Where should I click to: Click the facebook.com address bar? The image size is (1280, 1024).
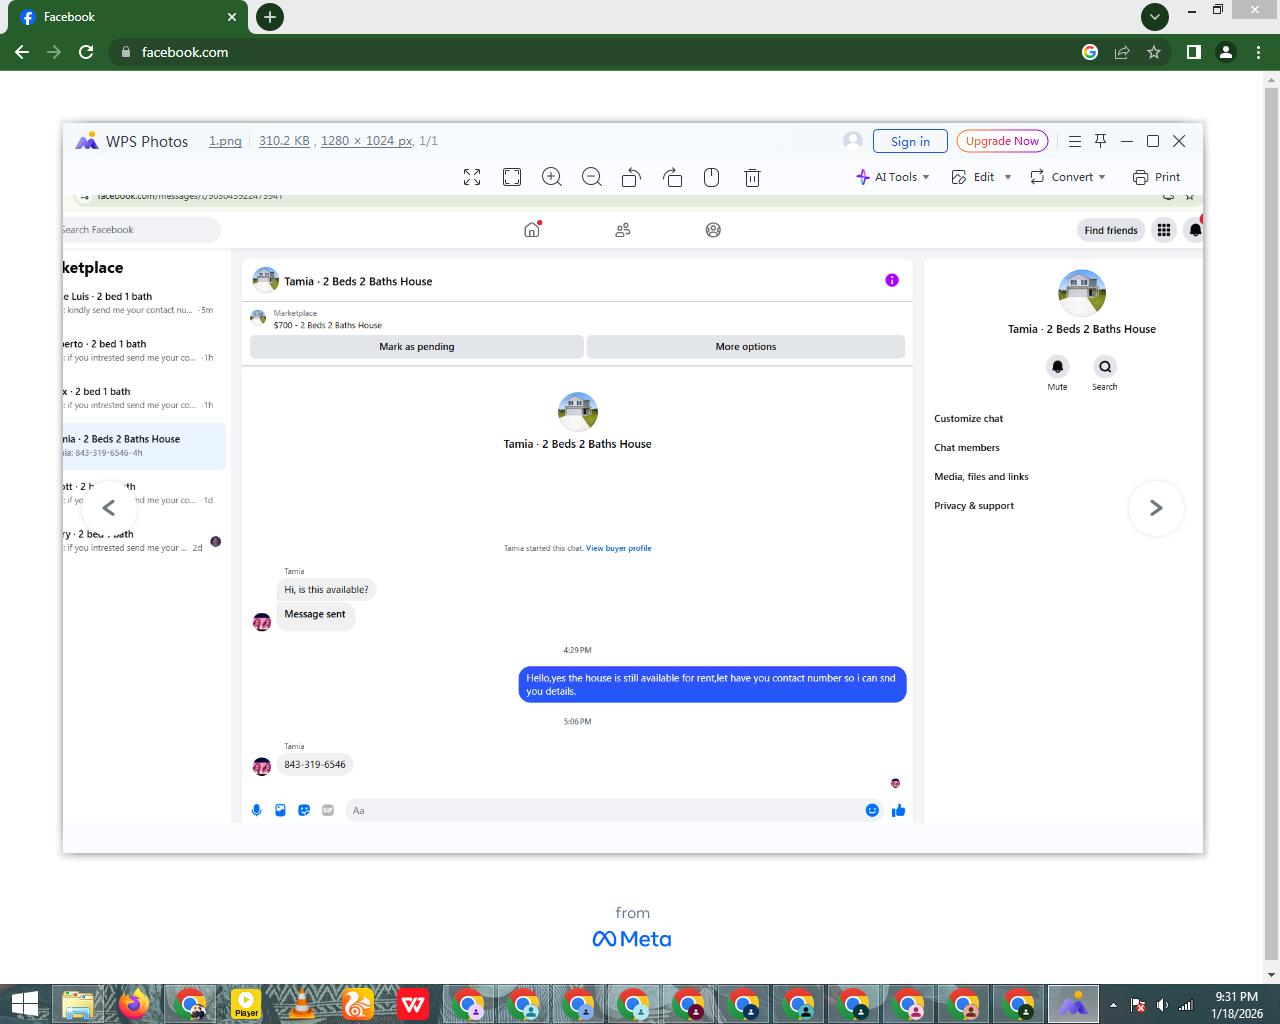[600, 52]
